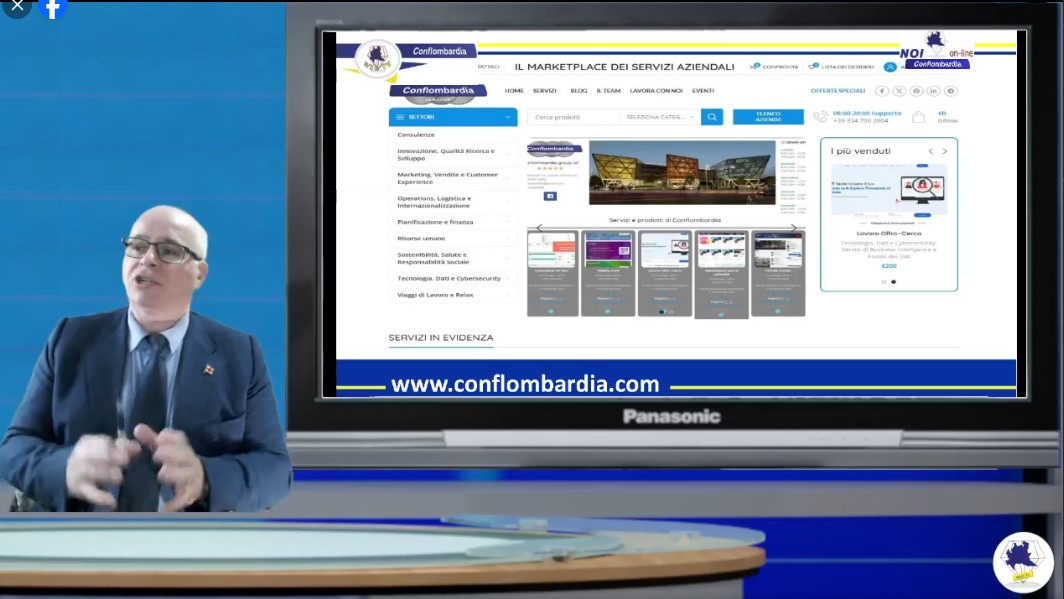
Task: Click the LinkedIn social icon
Action: [934, 91]
